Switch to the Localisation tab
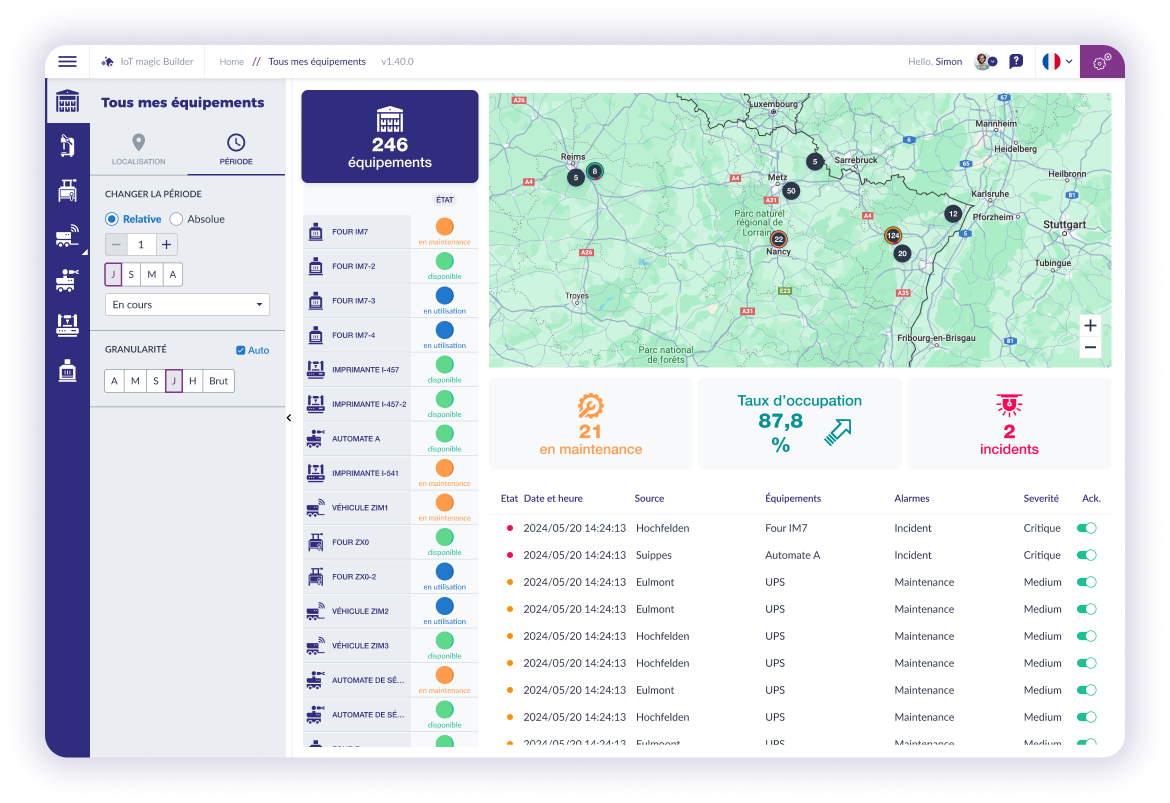 pyautogui.click(x=138, y=150)
